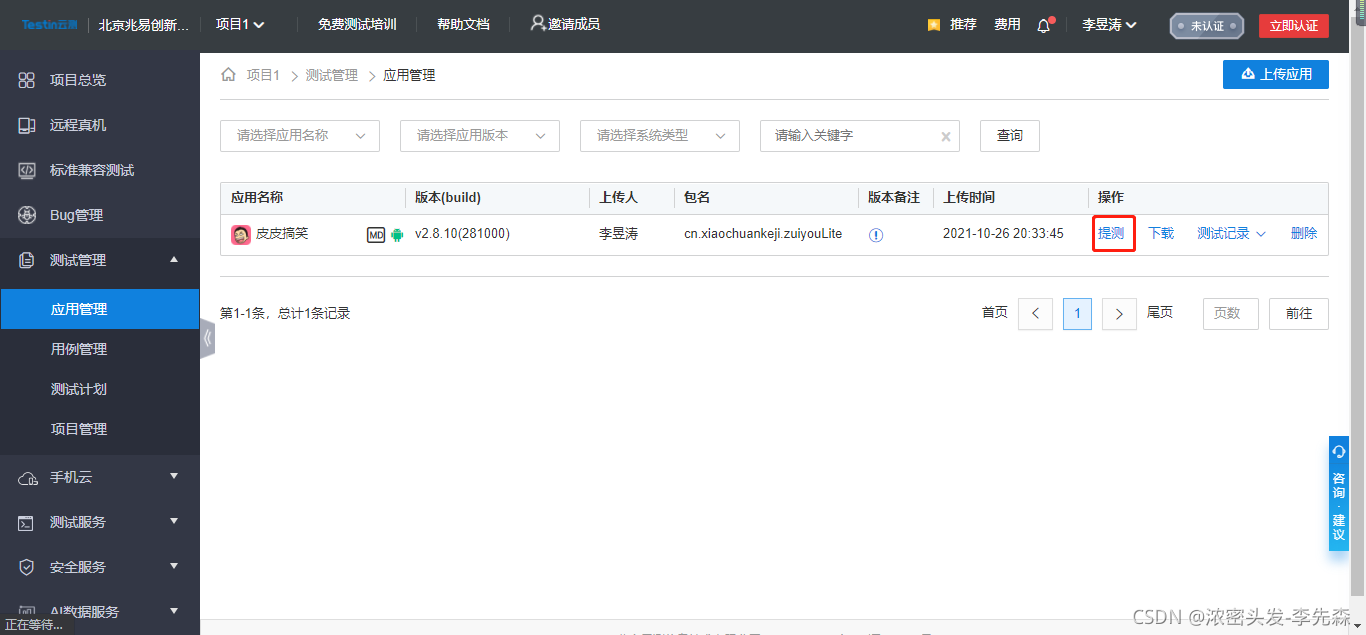Click the 皮皮搞笑 app avatar icon
The image size is (1366, 635).
(x=241, y=235)
